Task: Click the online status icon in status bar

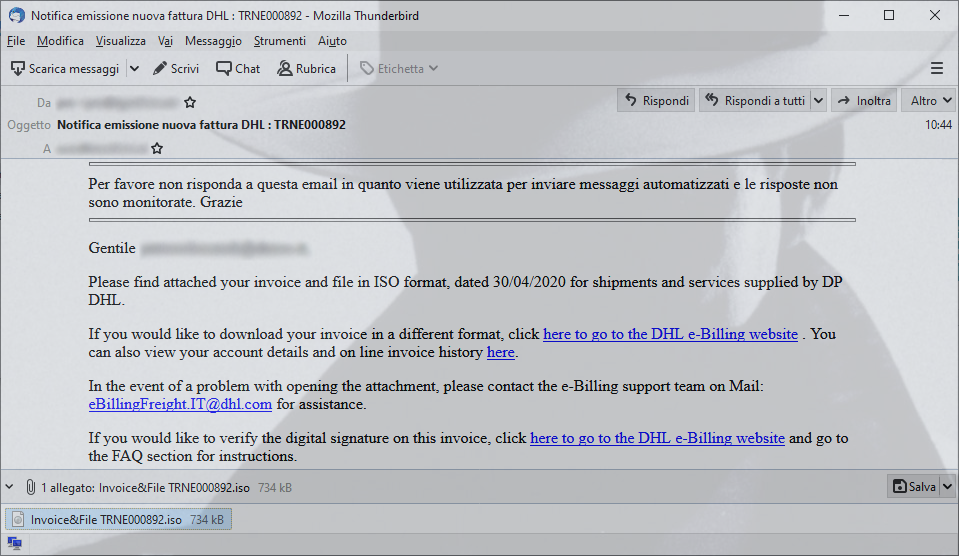Action: click(15, 543)
